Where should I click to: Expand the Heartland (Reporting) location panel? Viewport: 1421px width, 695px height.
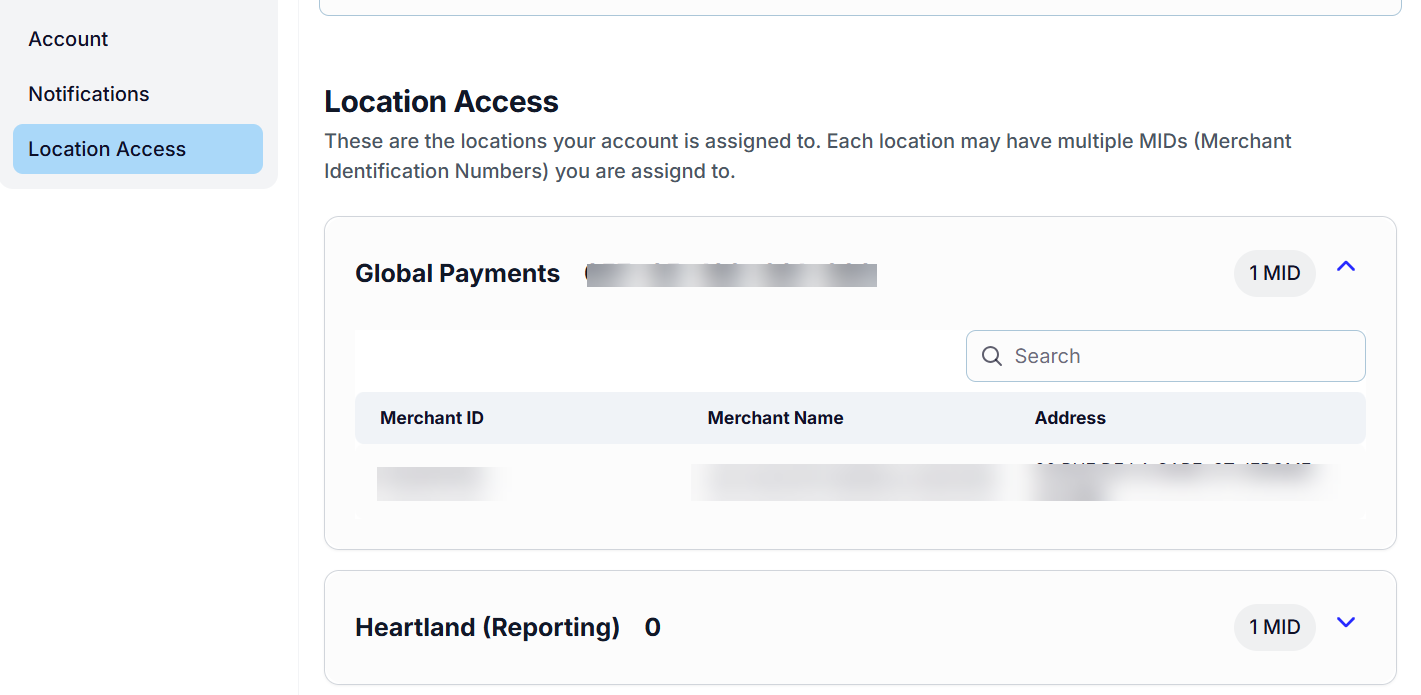pyautogui.click(x=1346, y=622)
